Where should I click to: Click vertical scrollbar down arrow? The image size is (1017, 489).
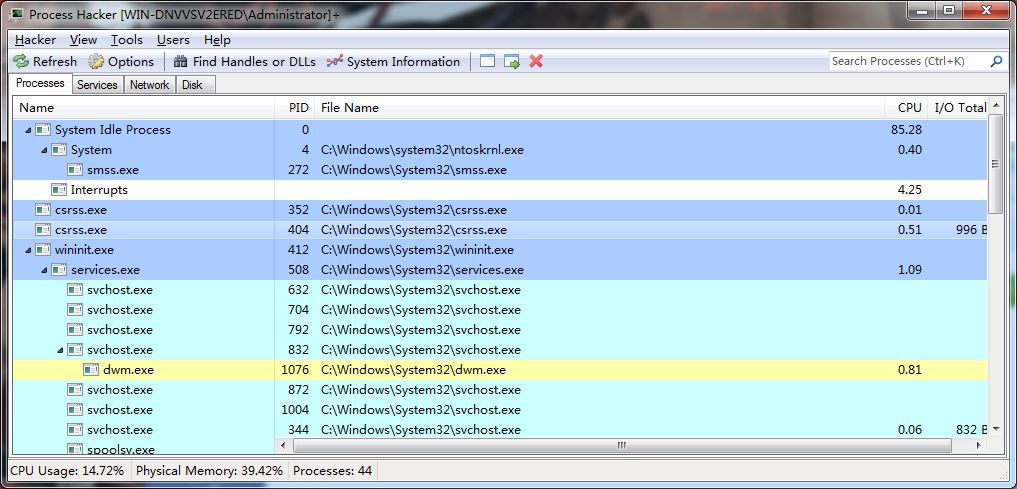click(x=996, y=428)
